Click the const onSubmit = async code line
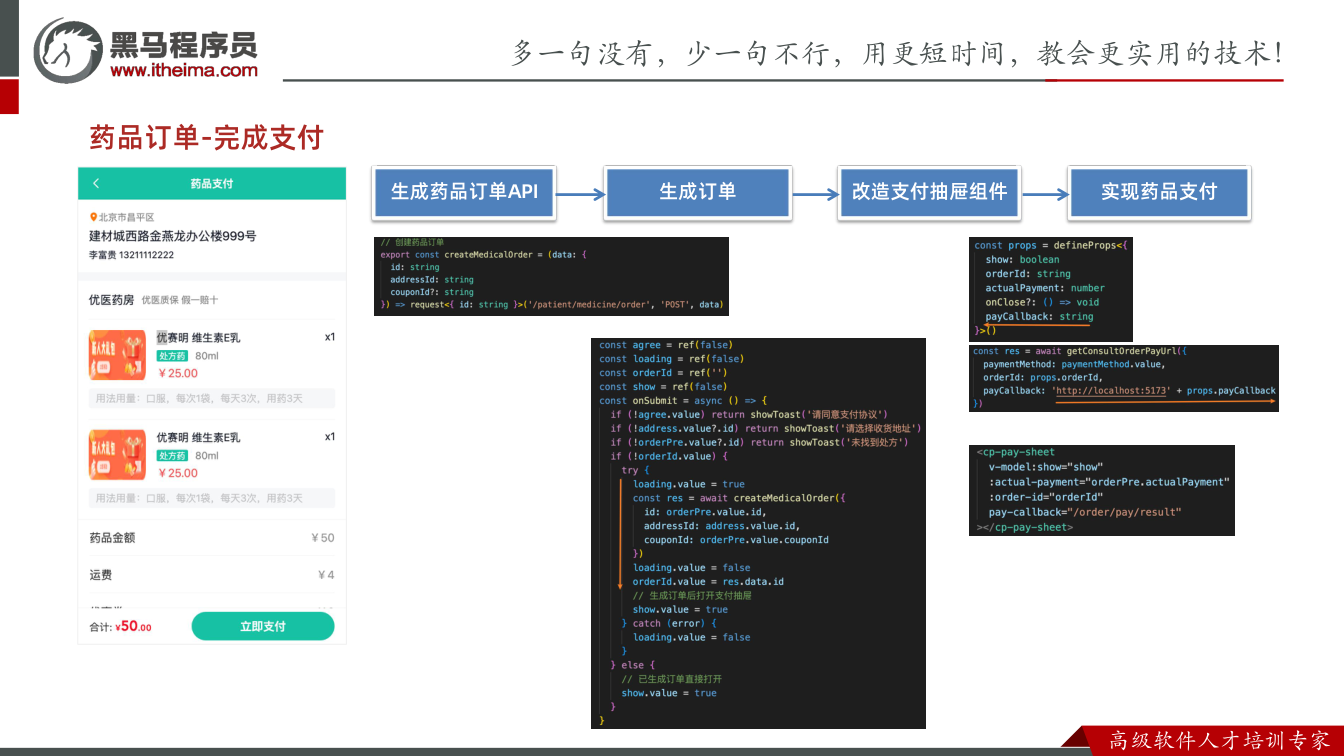The height and width of the screenshot is (756, 1344). (683, 400)
